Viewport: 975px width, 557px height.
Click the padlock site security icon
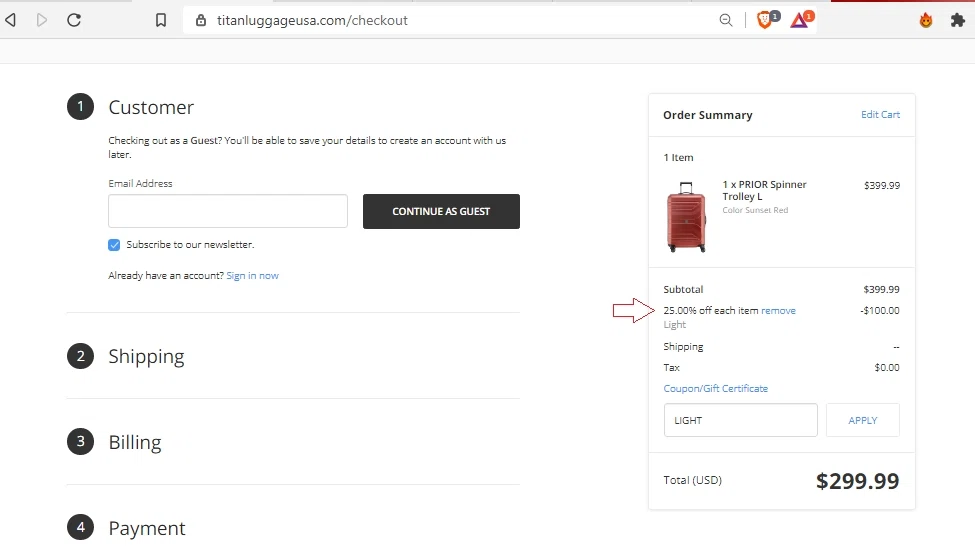[x=201, y=20]
